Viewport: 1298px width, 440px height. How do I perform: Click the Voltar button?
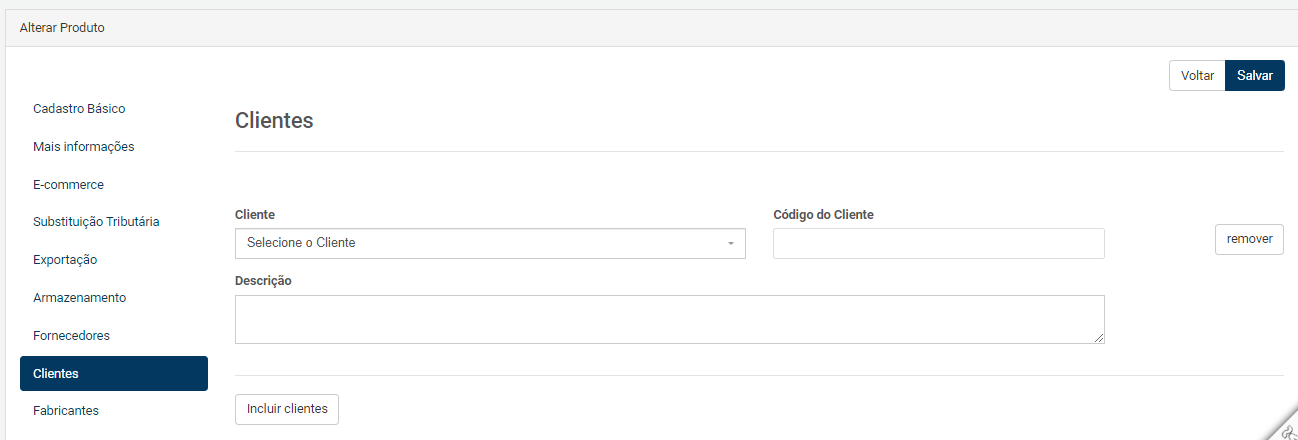tap(1197, 76)
